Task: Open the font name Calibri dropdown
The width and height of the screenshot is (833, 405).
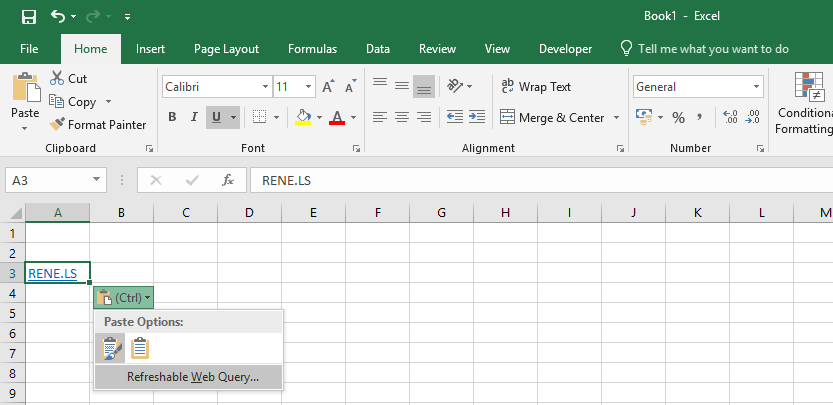Action: click(265, 87)
